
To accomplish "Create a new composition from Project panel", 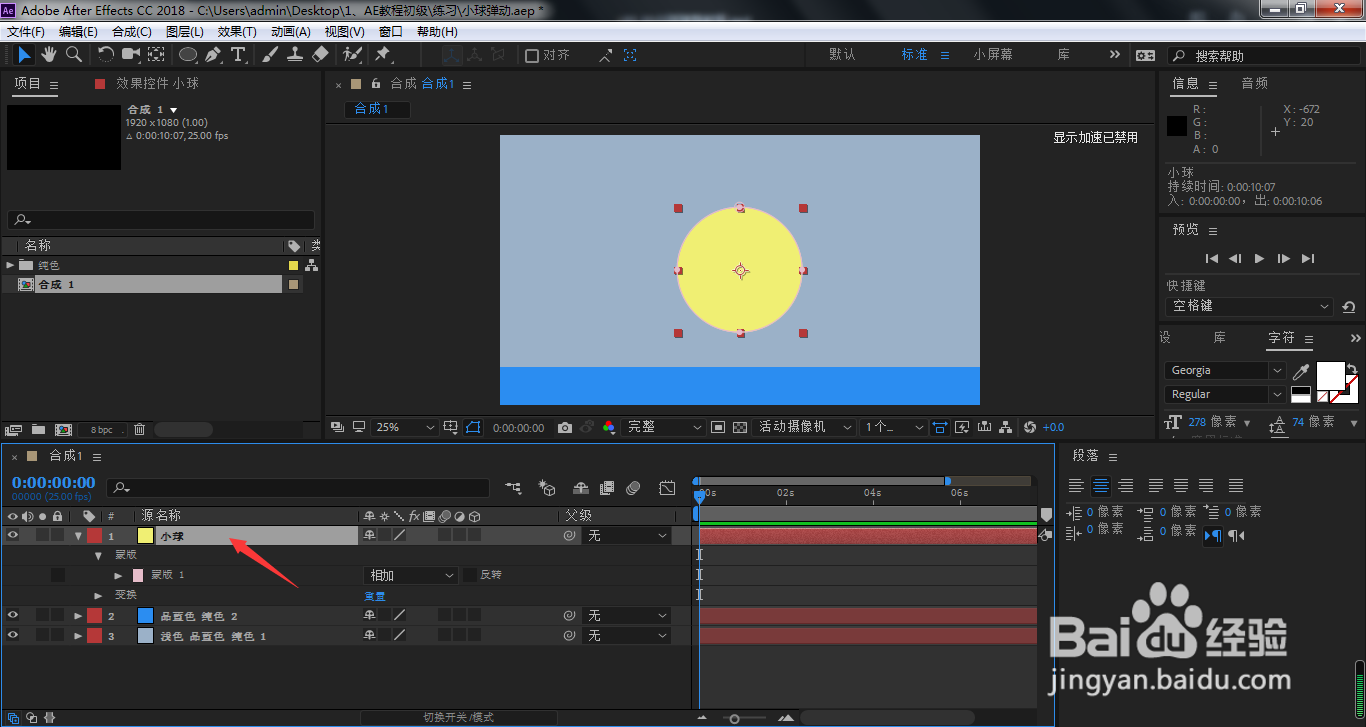I will [x=63, y=429].
